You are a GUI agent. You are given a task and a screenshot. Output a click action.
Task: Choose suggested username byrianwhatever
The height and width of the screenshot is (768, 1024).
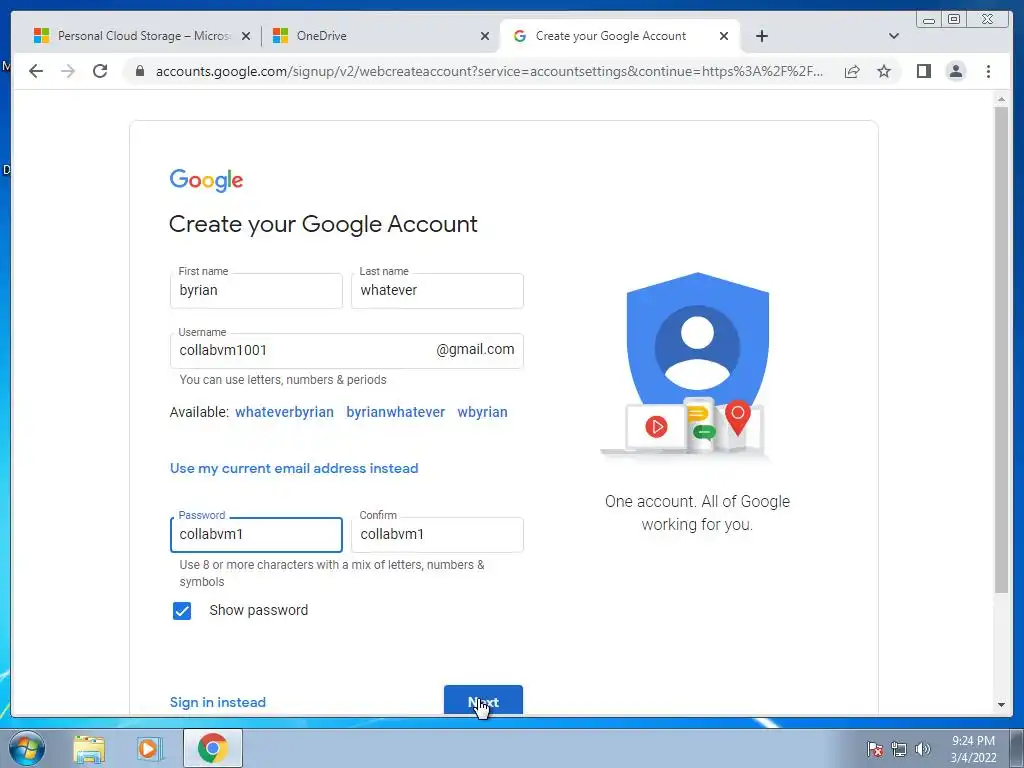pyautogui.click(x=395, y=412)
